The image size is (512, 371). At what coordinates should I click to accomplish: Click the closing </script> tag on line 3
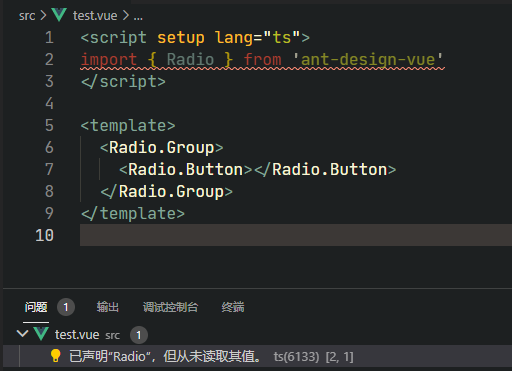click(x=123, y=82)
